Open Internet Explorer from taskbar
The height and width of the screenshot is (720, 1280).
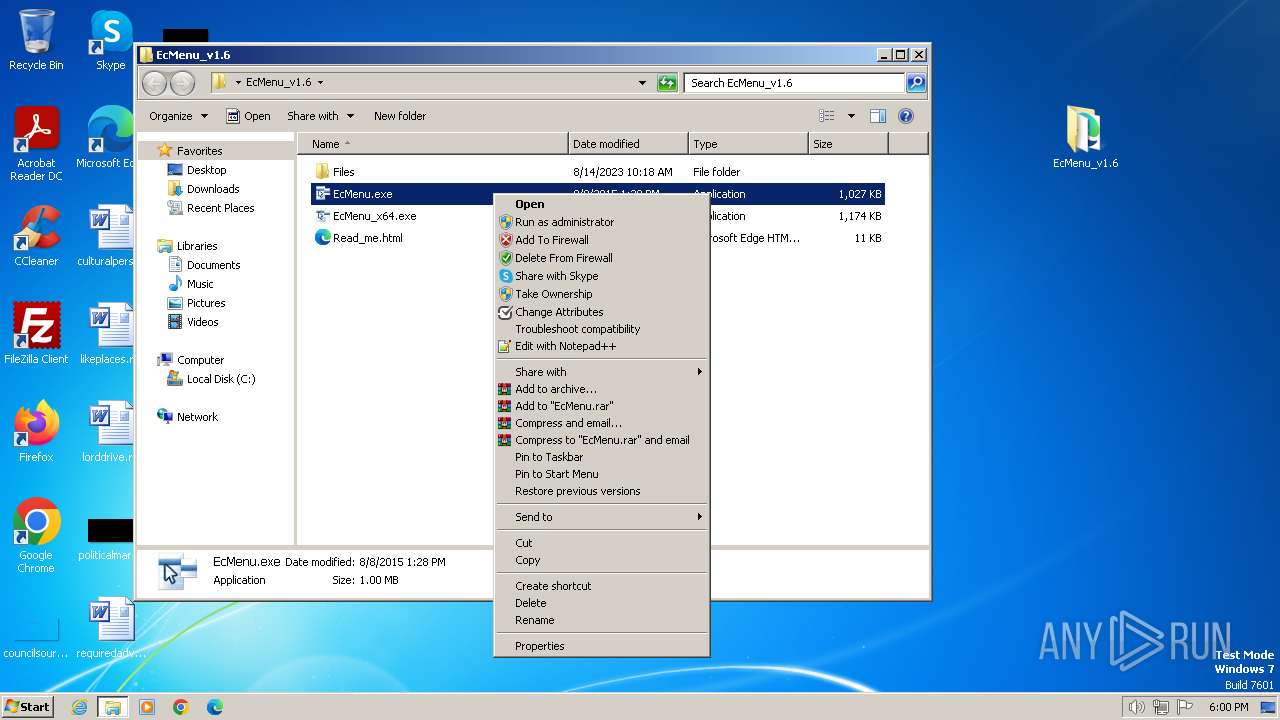click(x=80, y=707)
